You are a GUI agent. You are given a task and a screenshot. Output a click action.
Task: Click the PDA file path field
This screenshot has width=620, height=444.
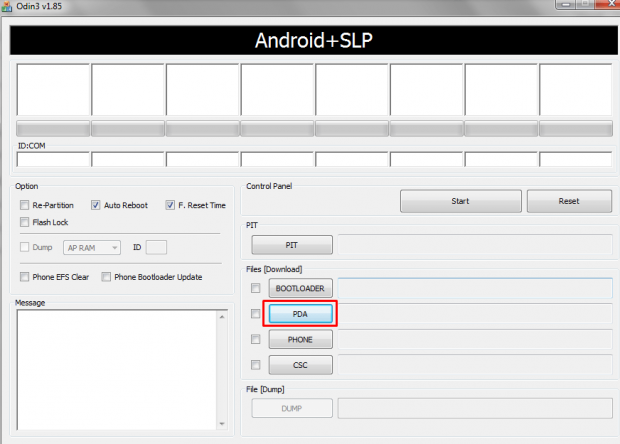click(x=475, y=314)
